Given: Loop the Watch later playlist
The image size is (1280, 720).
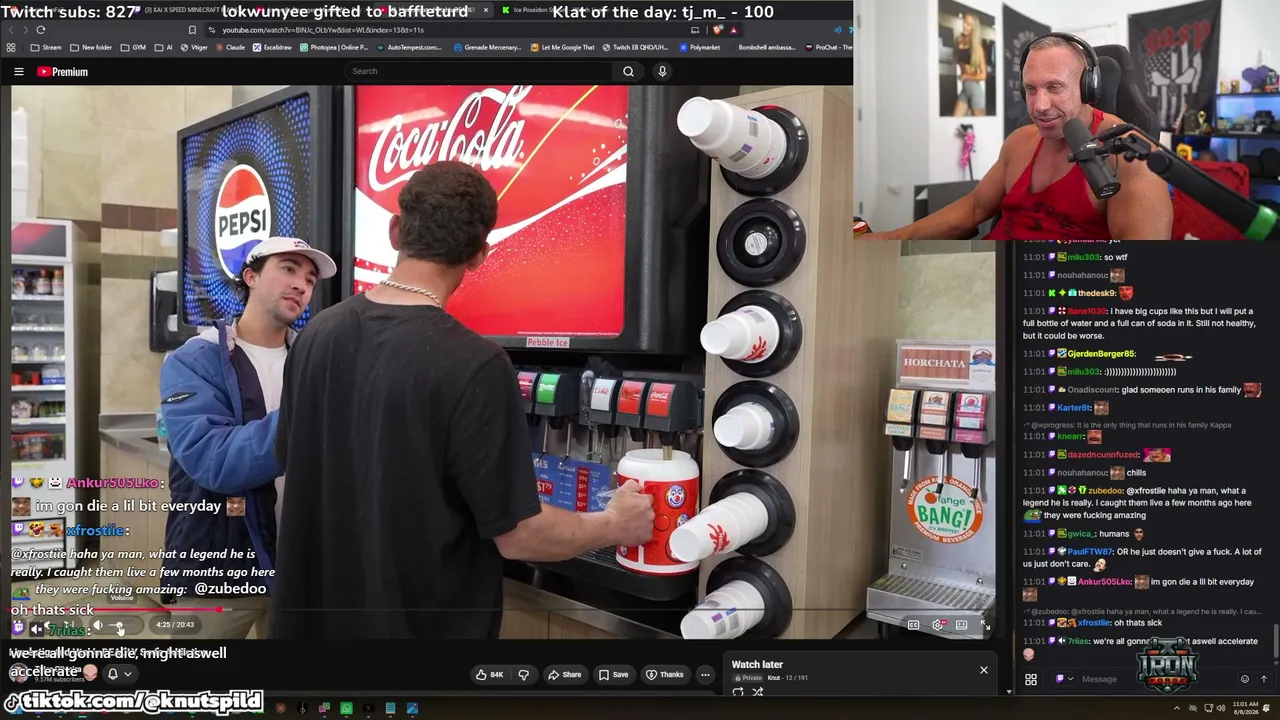Looking at the screenshot, I should click(x=738, y=692).
